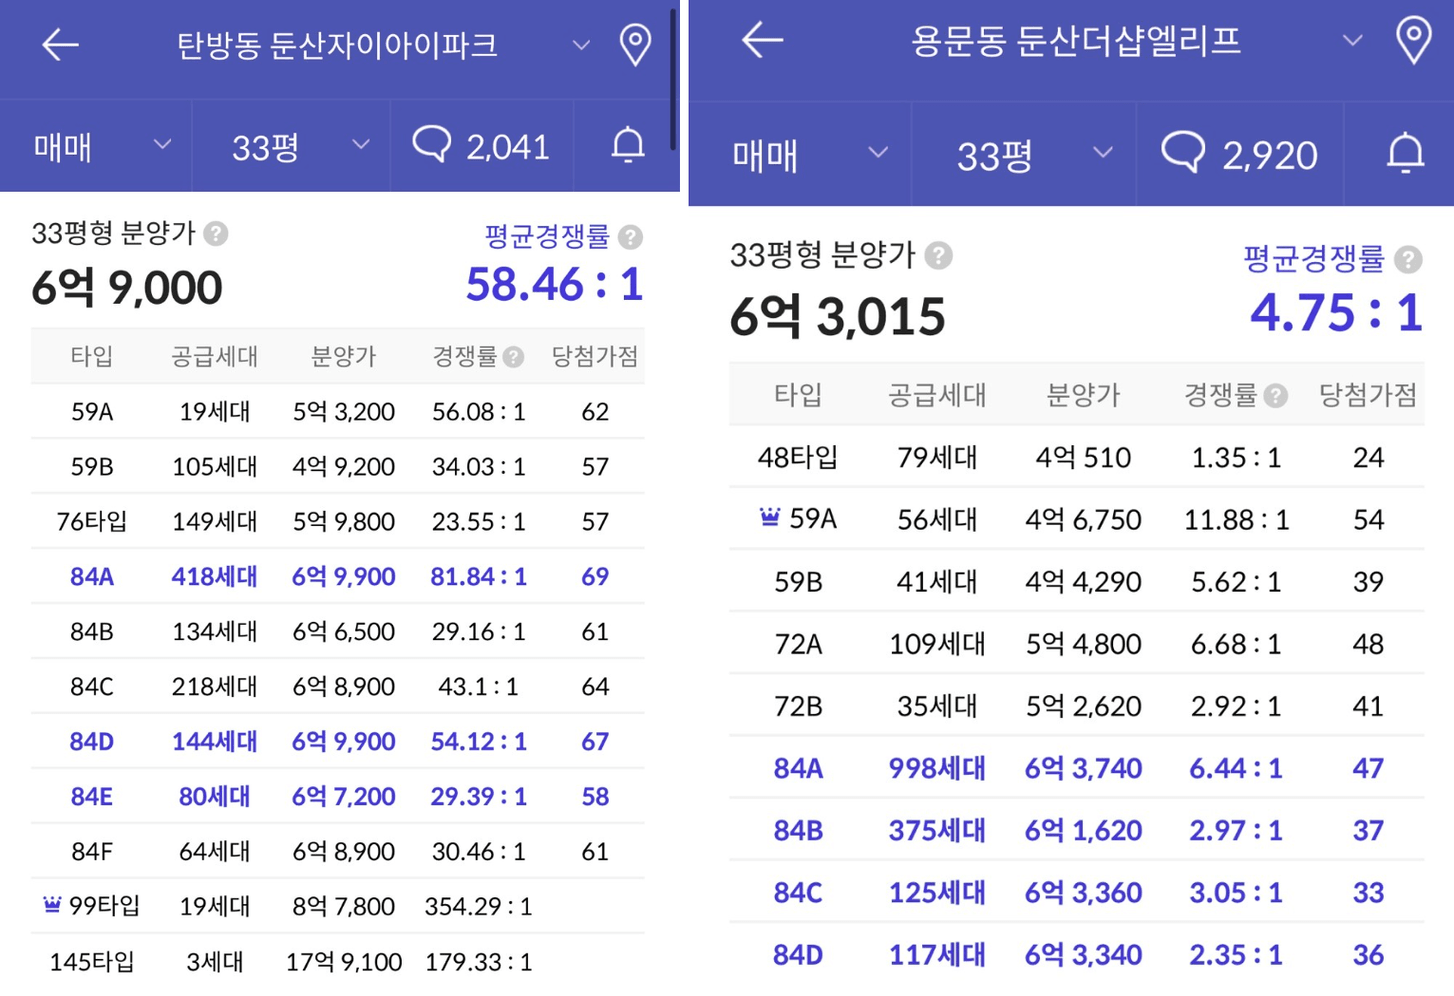Open the comments bubble showing 2,041
The image size is (1454, 996).
[481, 147]
